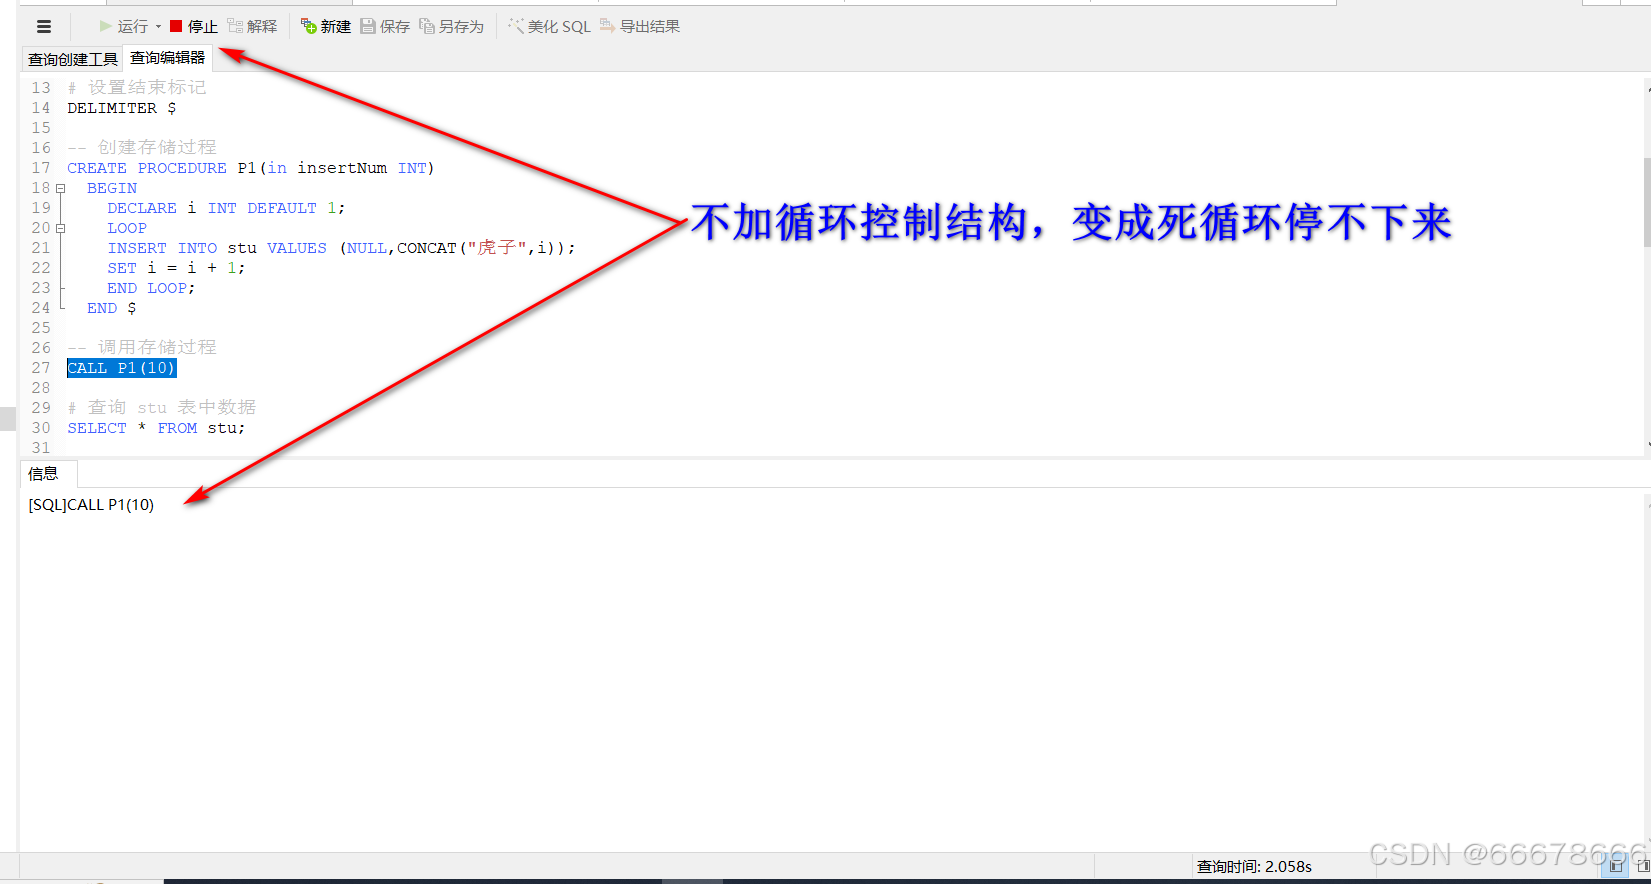This screenshot has width=1651, height=884.
Task: Export results with 导出结果
Action: [x=640, y=27]
